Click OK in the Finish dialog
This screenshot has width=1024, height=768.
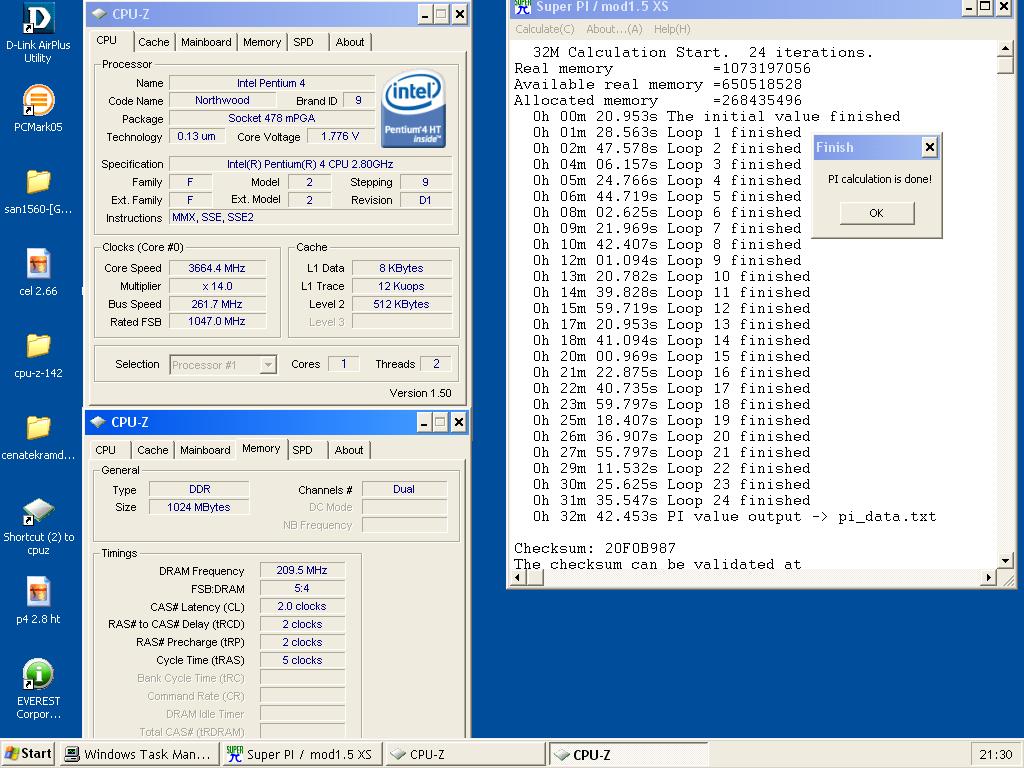click(x=876, y=213)
